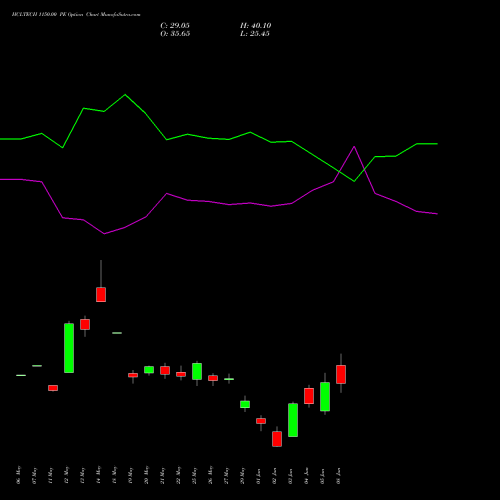The image size is (500, 500).
Task: Click the red candle above 14 May
Action: 101,295
